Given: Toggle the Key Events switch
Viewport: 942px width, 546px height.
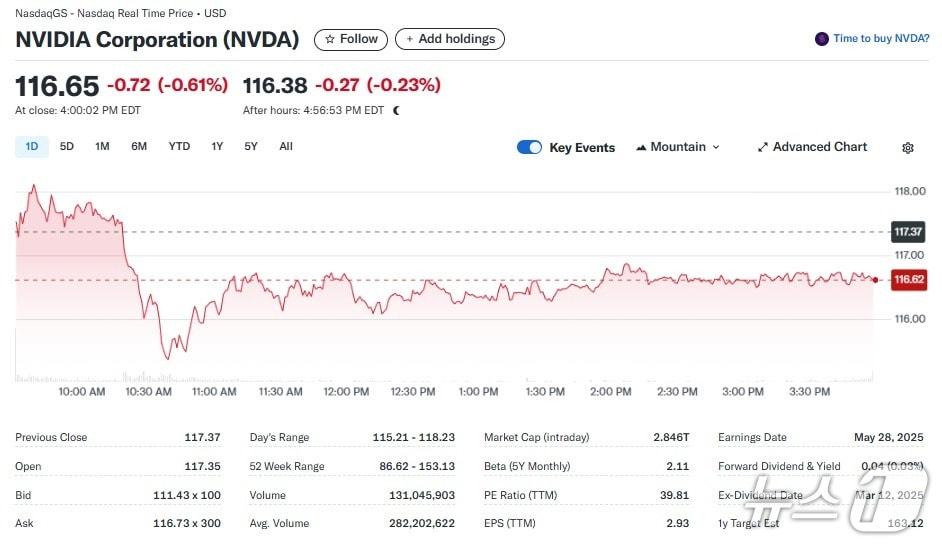Looking at the screenshot, I should pyautogui.click(x=529, y=147).
